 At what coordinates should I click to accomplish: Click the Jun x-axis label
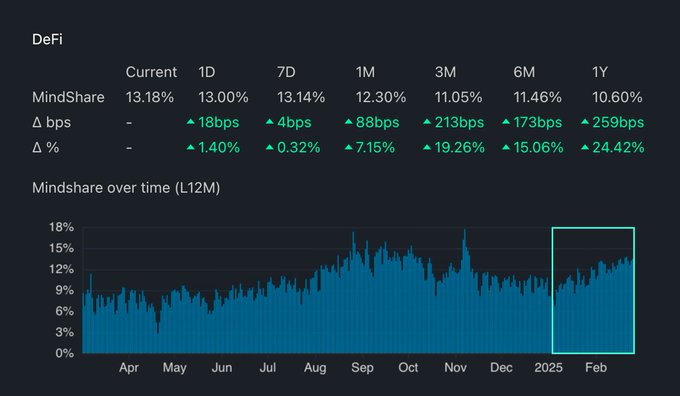(222, 368)
